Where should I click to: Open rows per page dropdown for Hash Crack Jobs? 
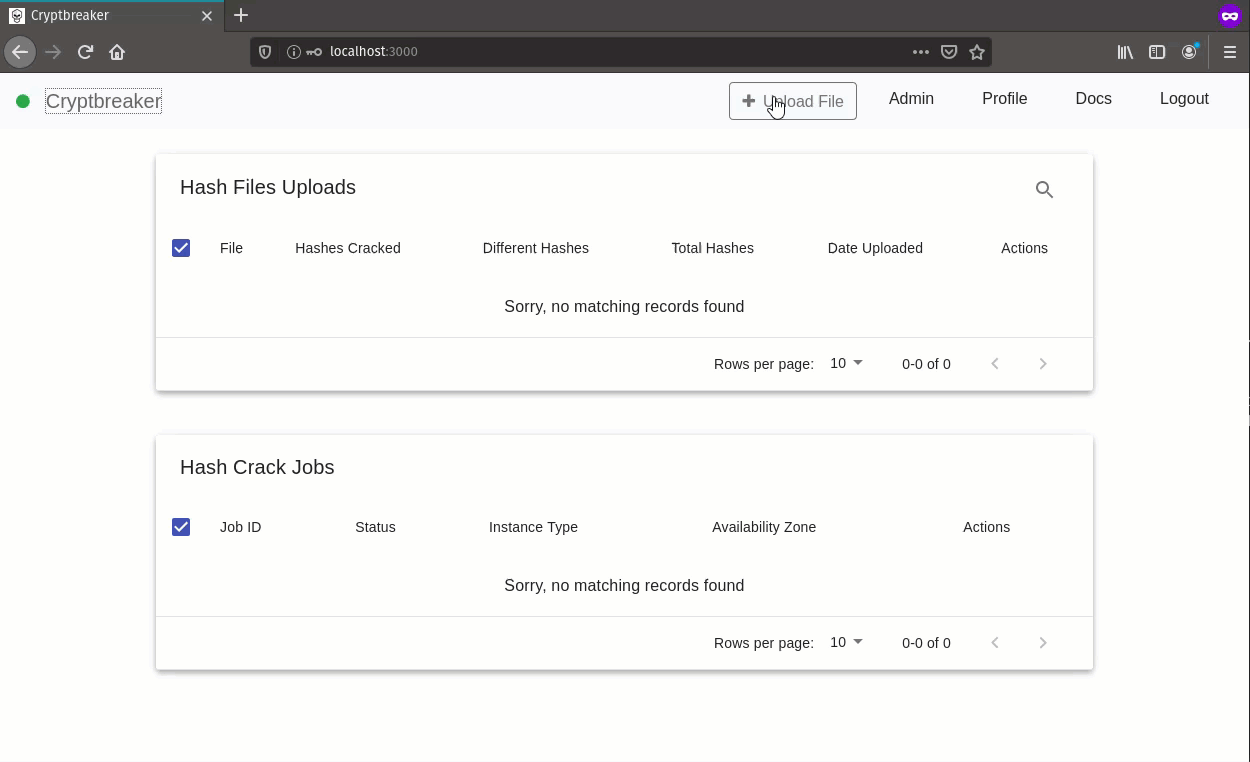click(x=846, y=642)
